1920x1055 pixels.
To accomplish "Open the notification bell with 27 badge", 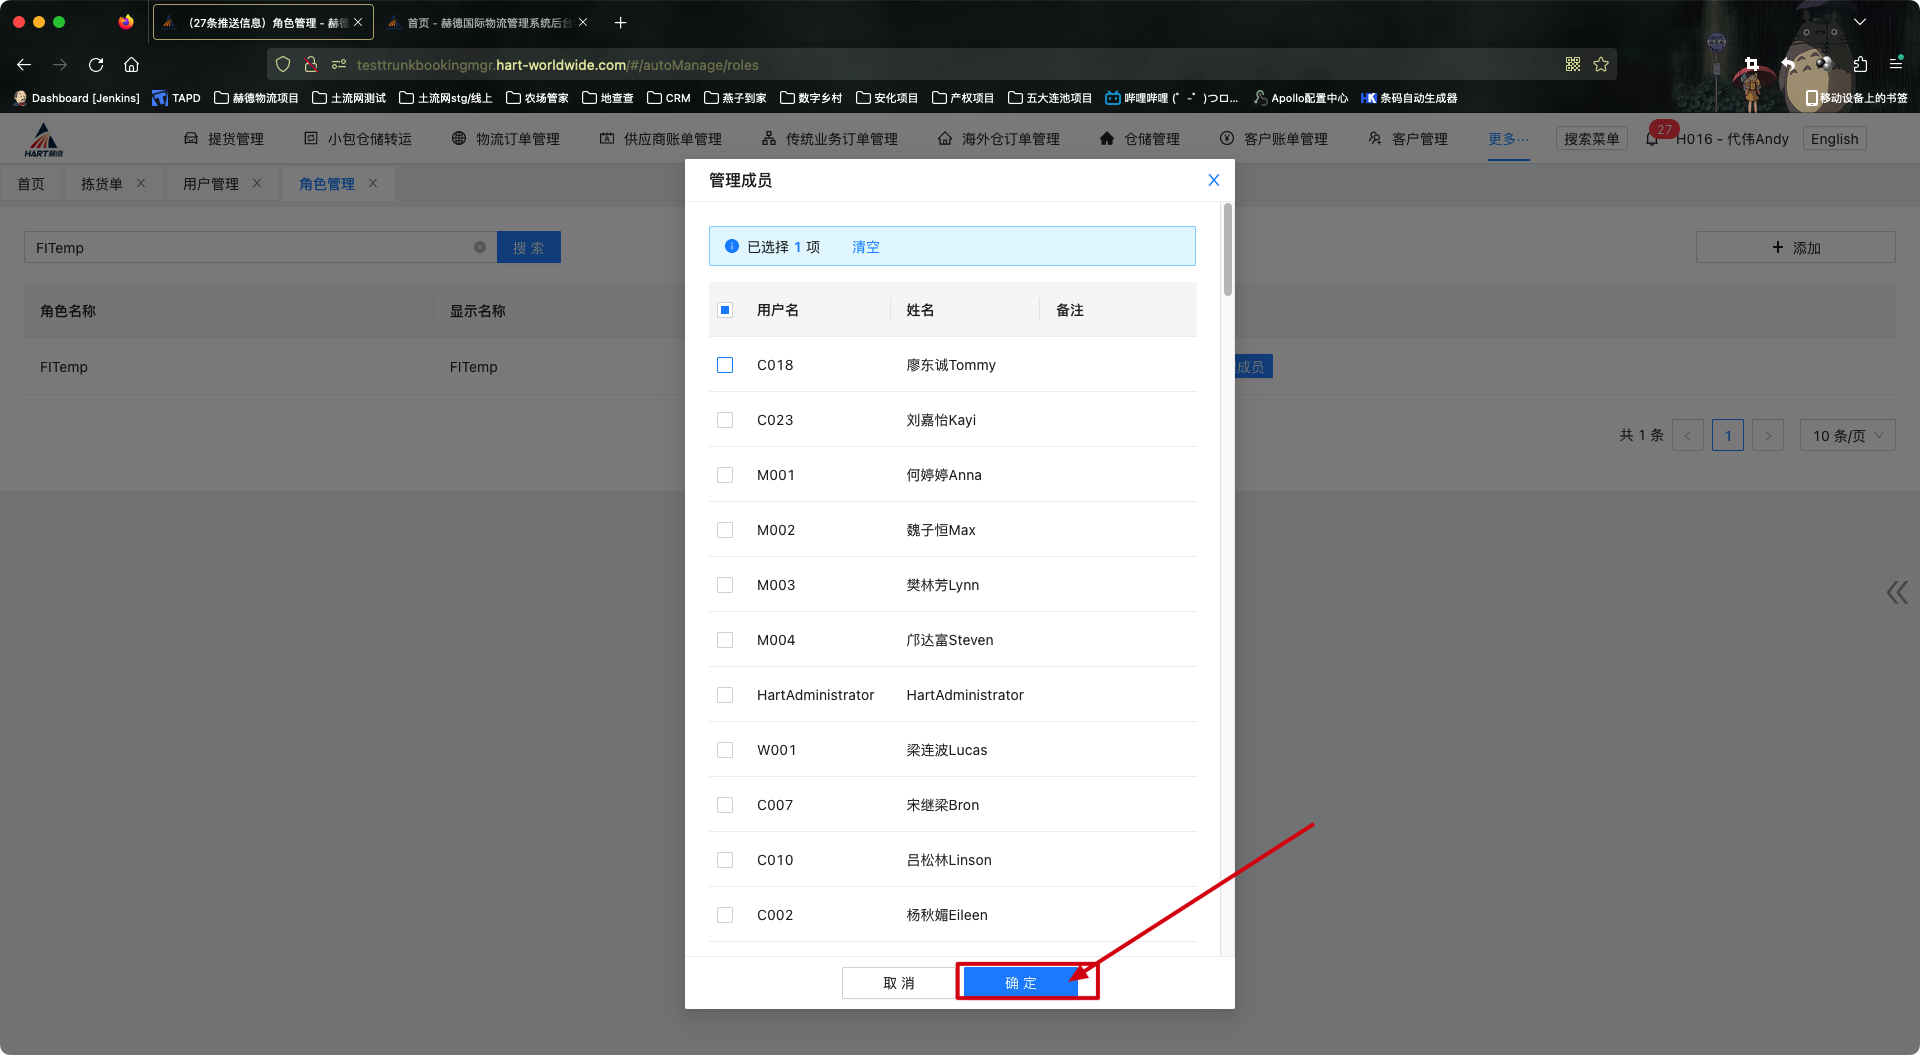I will pos(1652,139).
